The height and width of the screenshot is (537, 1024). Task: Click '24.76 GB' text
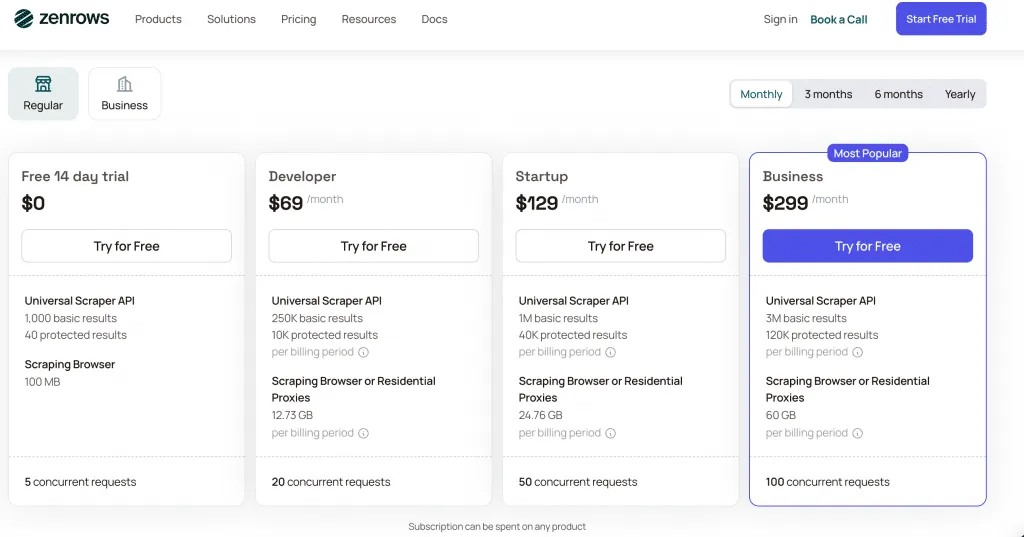tap(540, 415)
